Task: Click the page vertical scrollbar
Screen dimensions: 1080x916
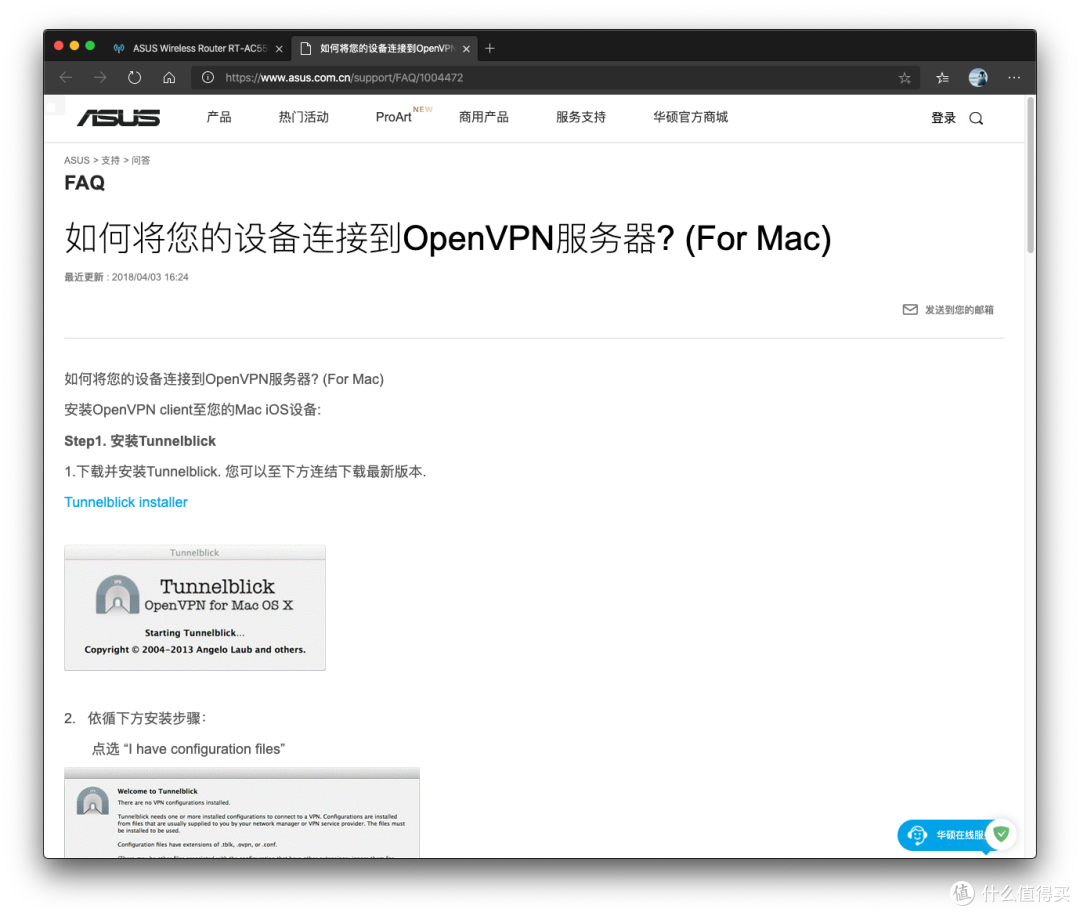Action: point(1030,176)
